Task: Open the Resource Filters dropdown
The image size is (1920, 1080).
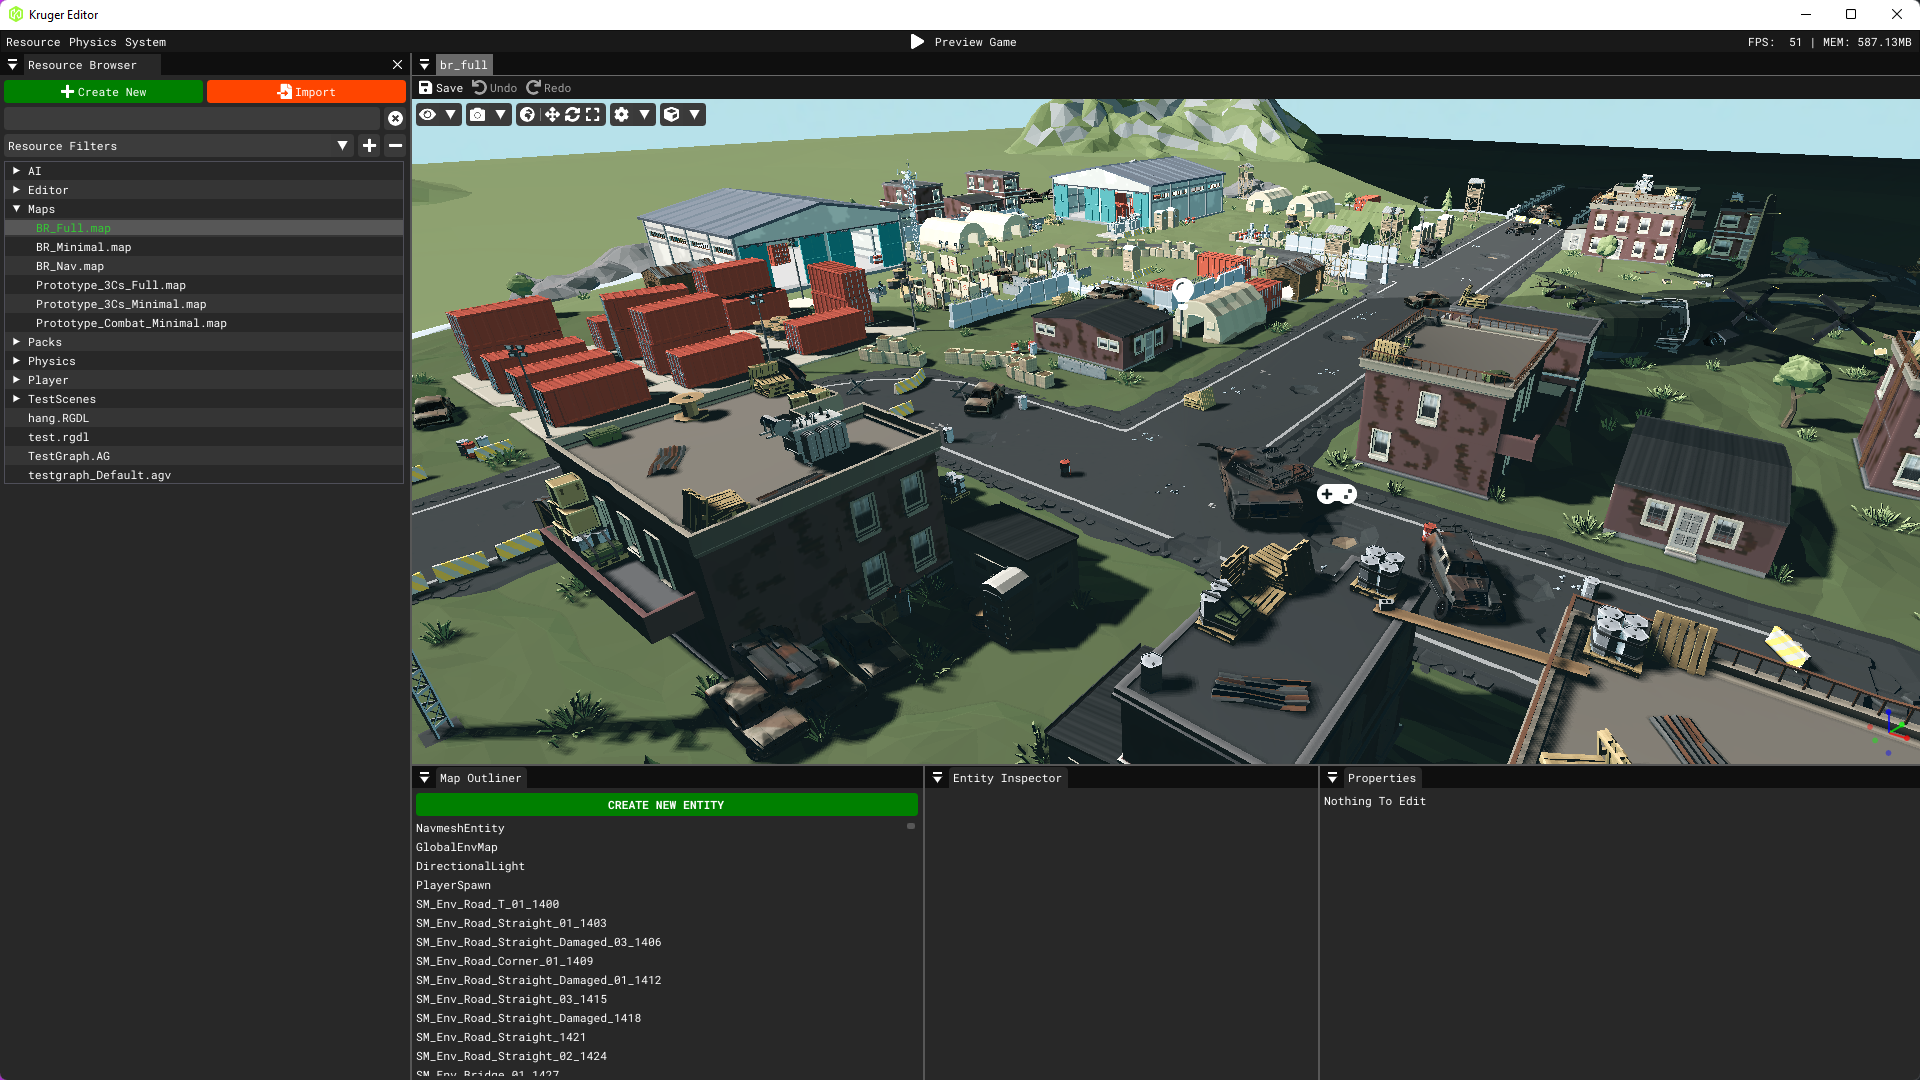Action: (x=342, y=146)
